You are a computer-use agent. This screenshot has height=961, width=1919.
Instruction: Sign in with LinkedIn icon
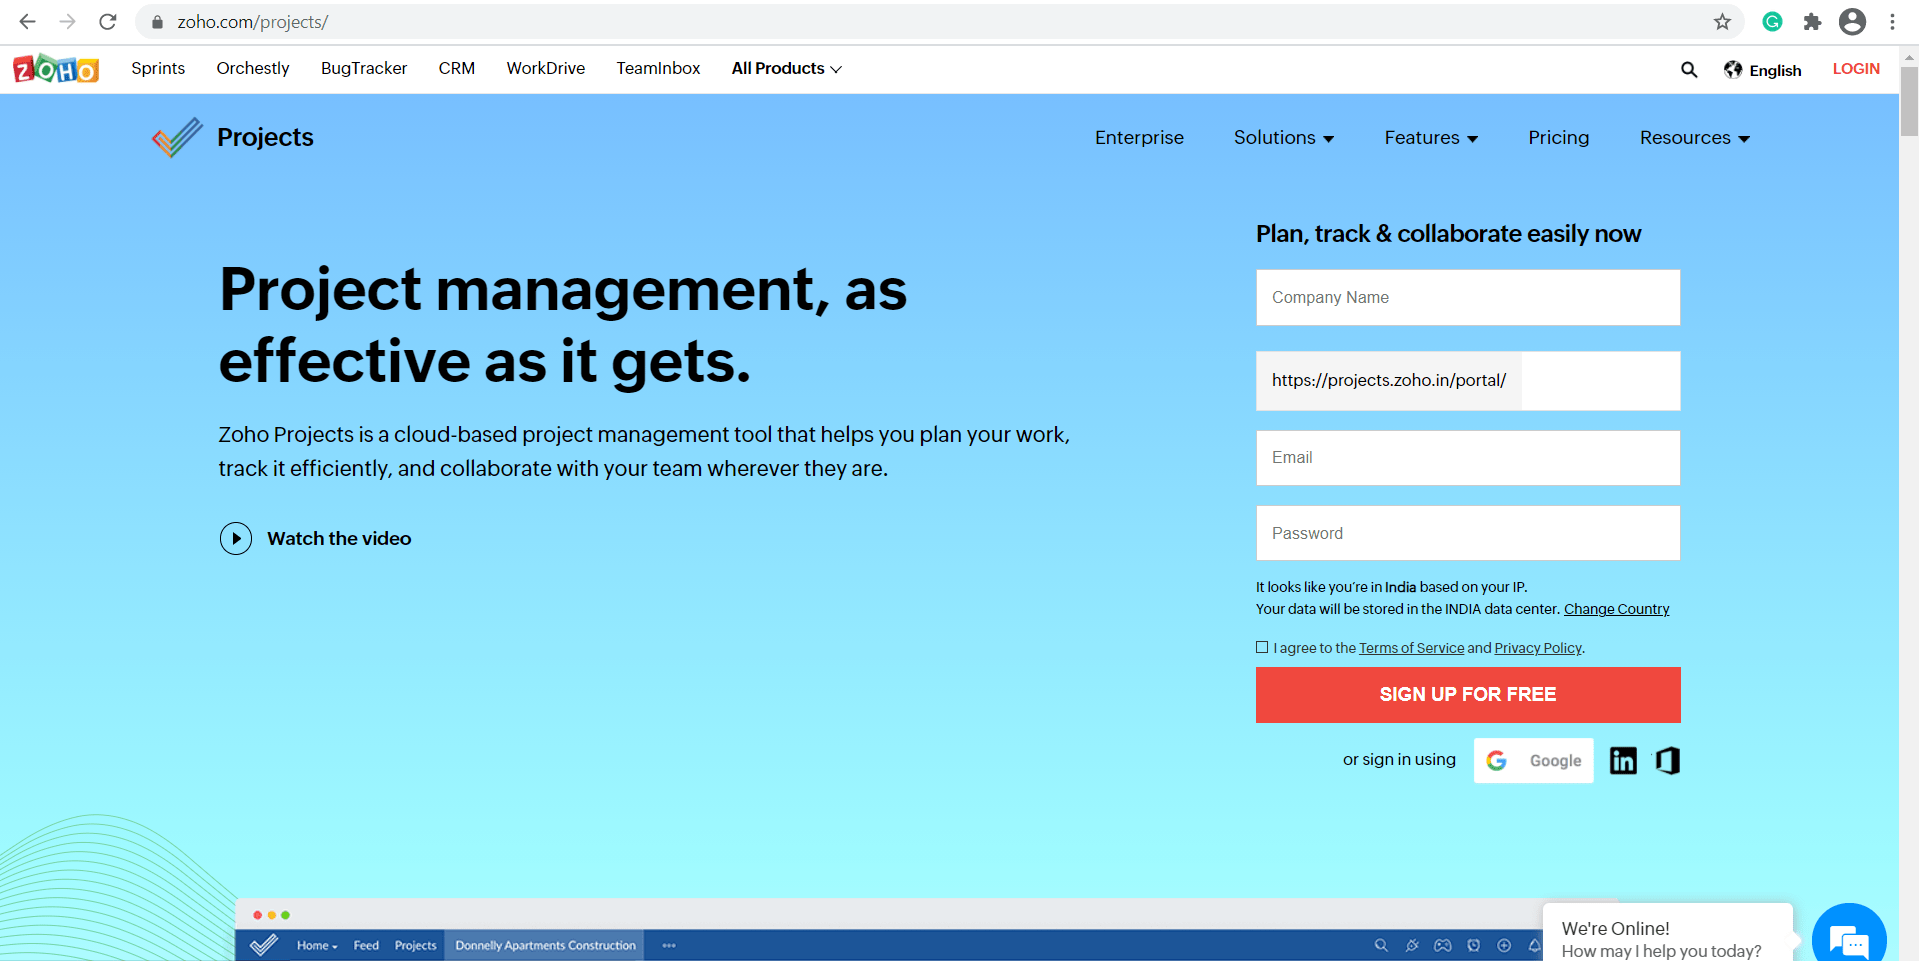click(x=1623, y=760)
